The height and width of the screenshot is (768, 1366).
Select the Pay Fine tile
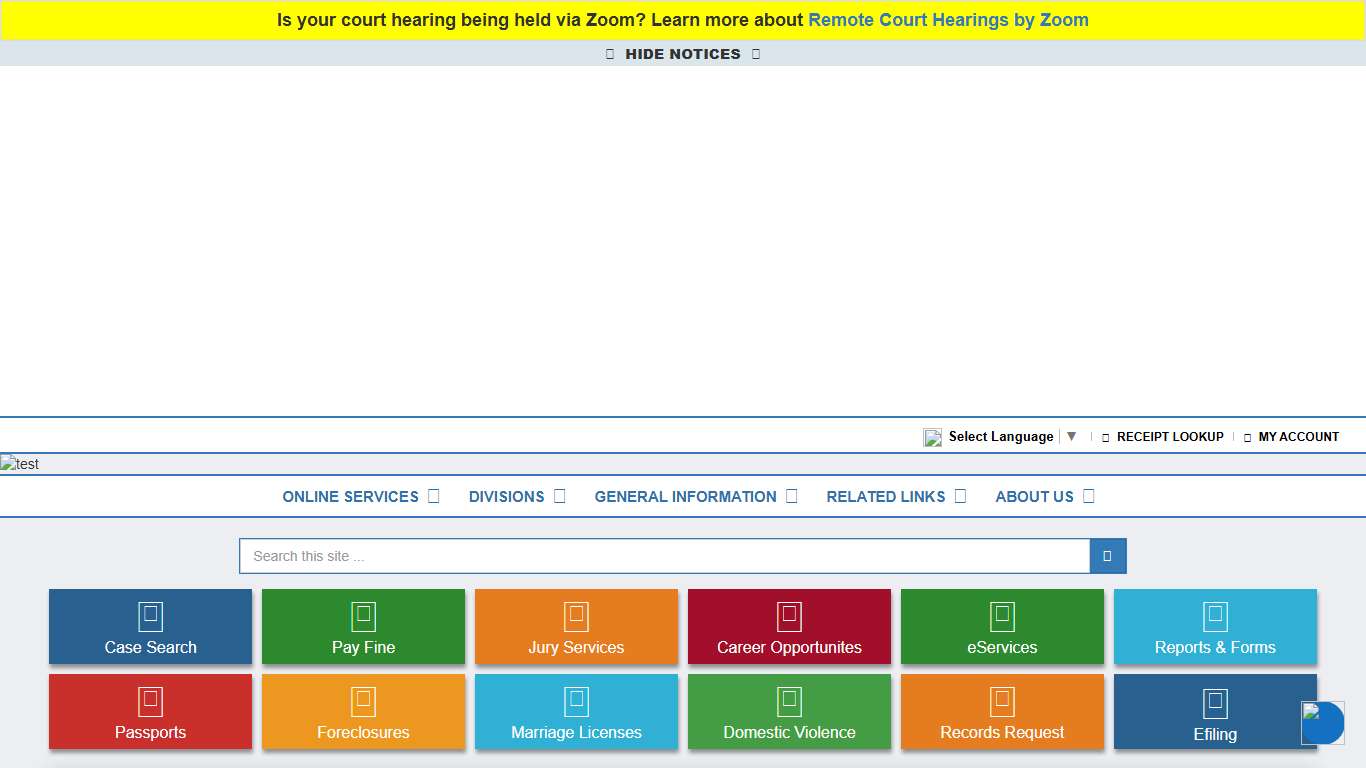pos(363,627)
